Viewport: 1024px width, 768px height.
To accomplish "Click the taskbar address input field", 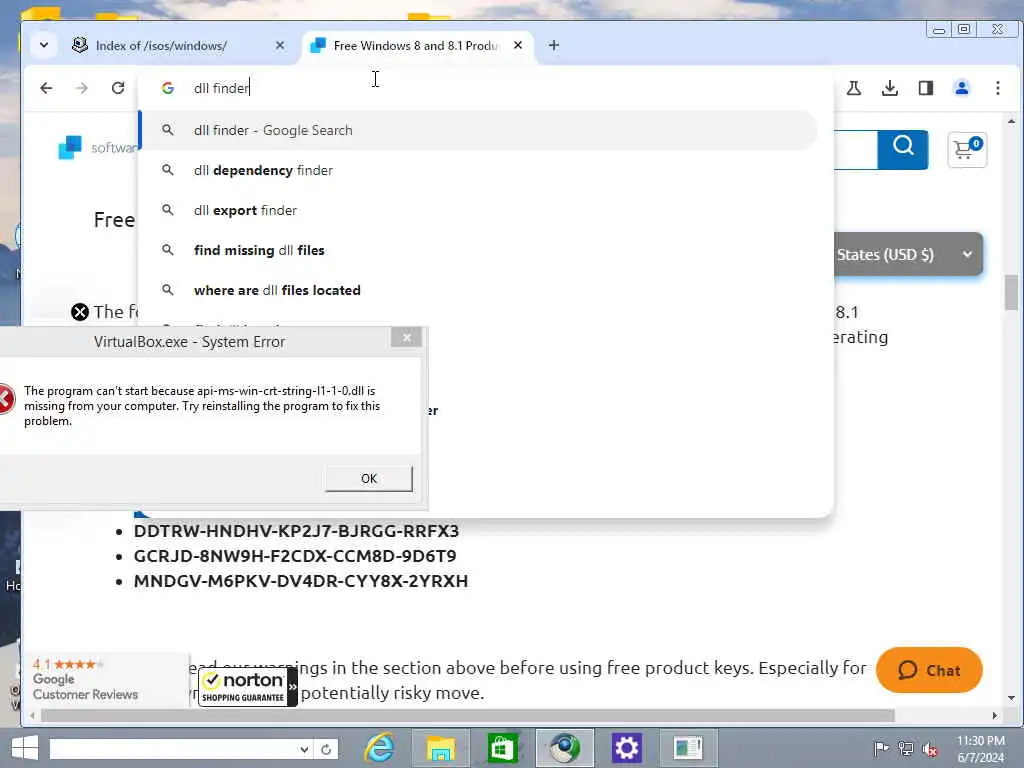I will pos(173,748).
